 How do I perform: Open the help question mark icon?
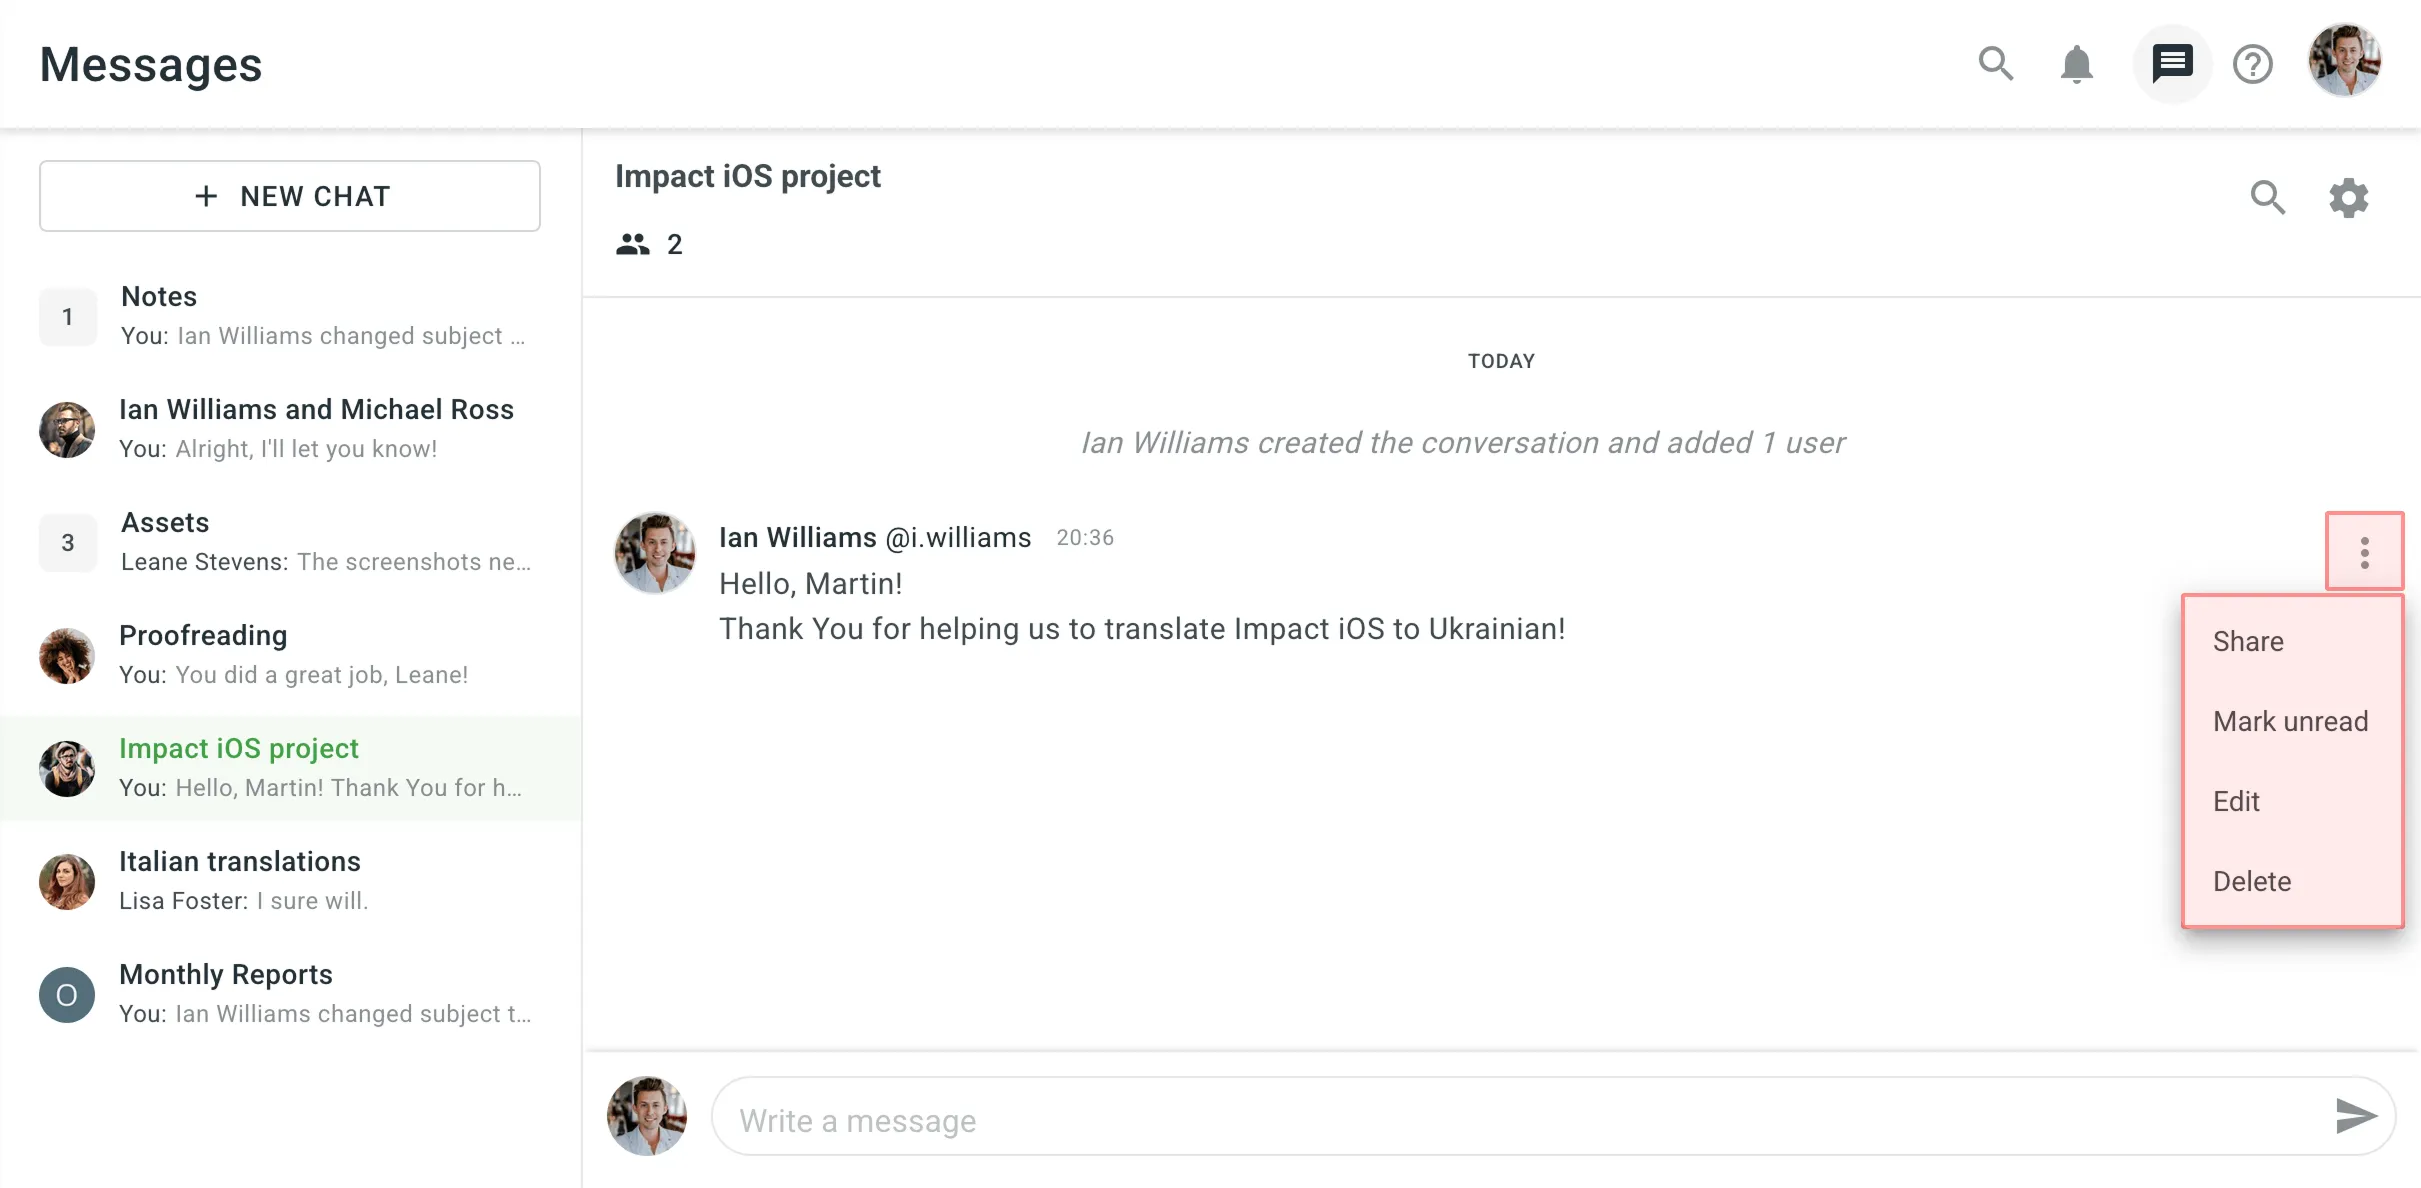(x=2252, y=64)
